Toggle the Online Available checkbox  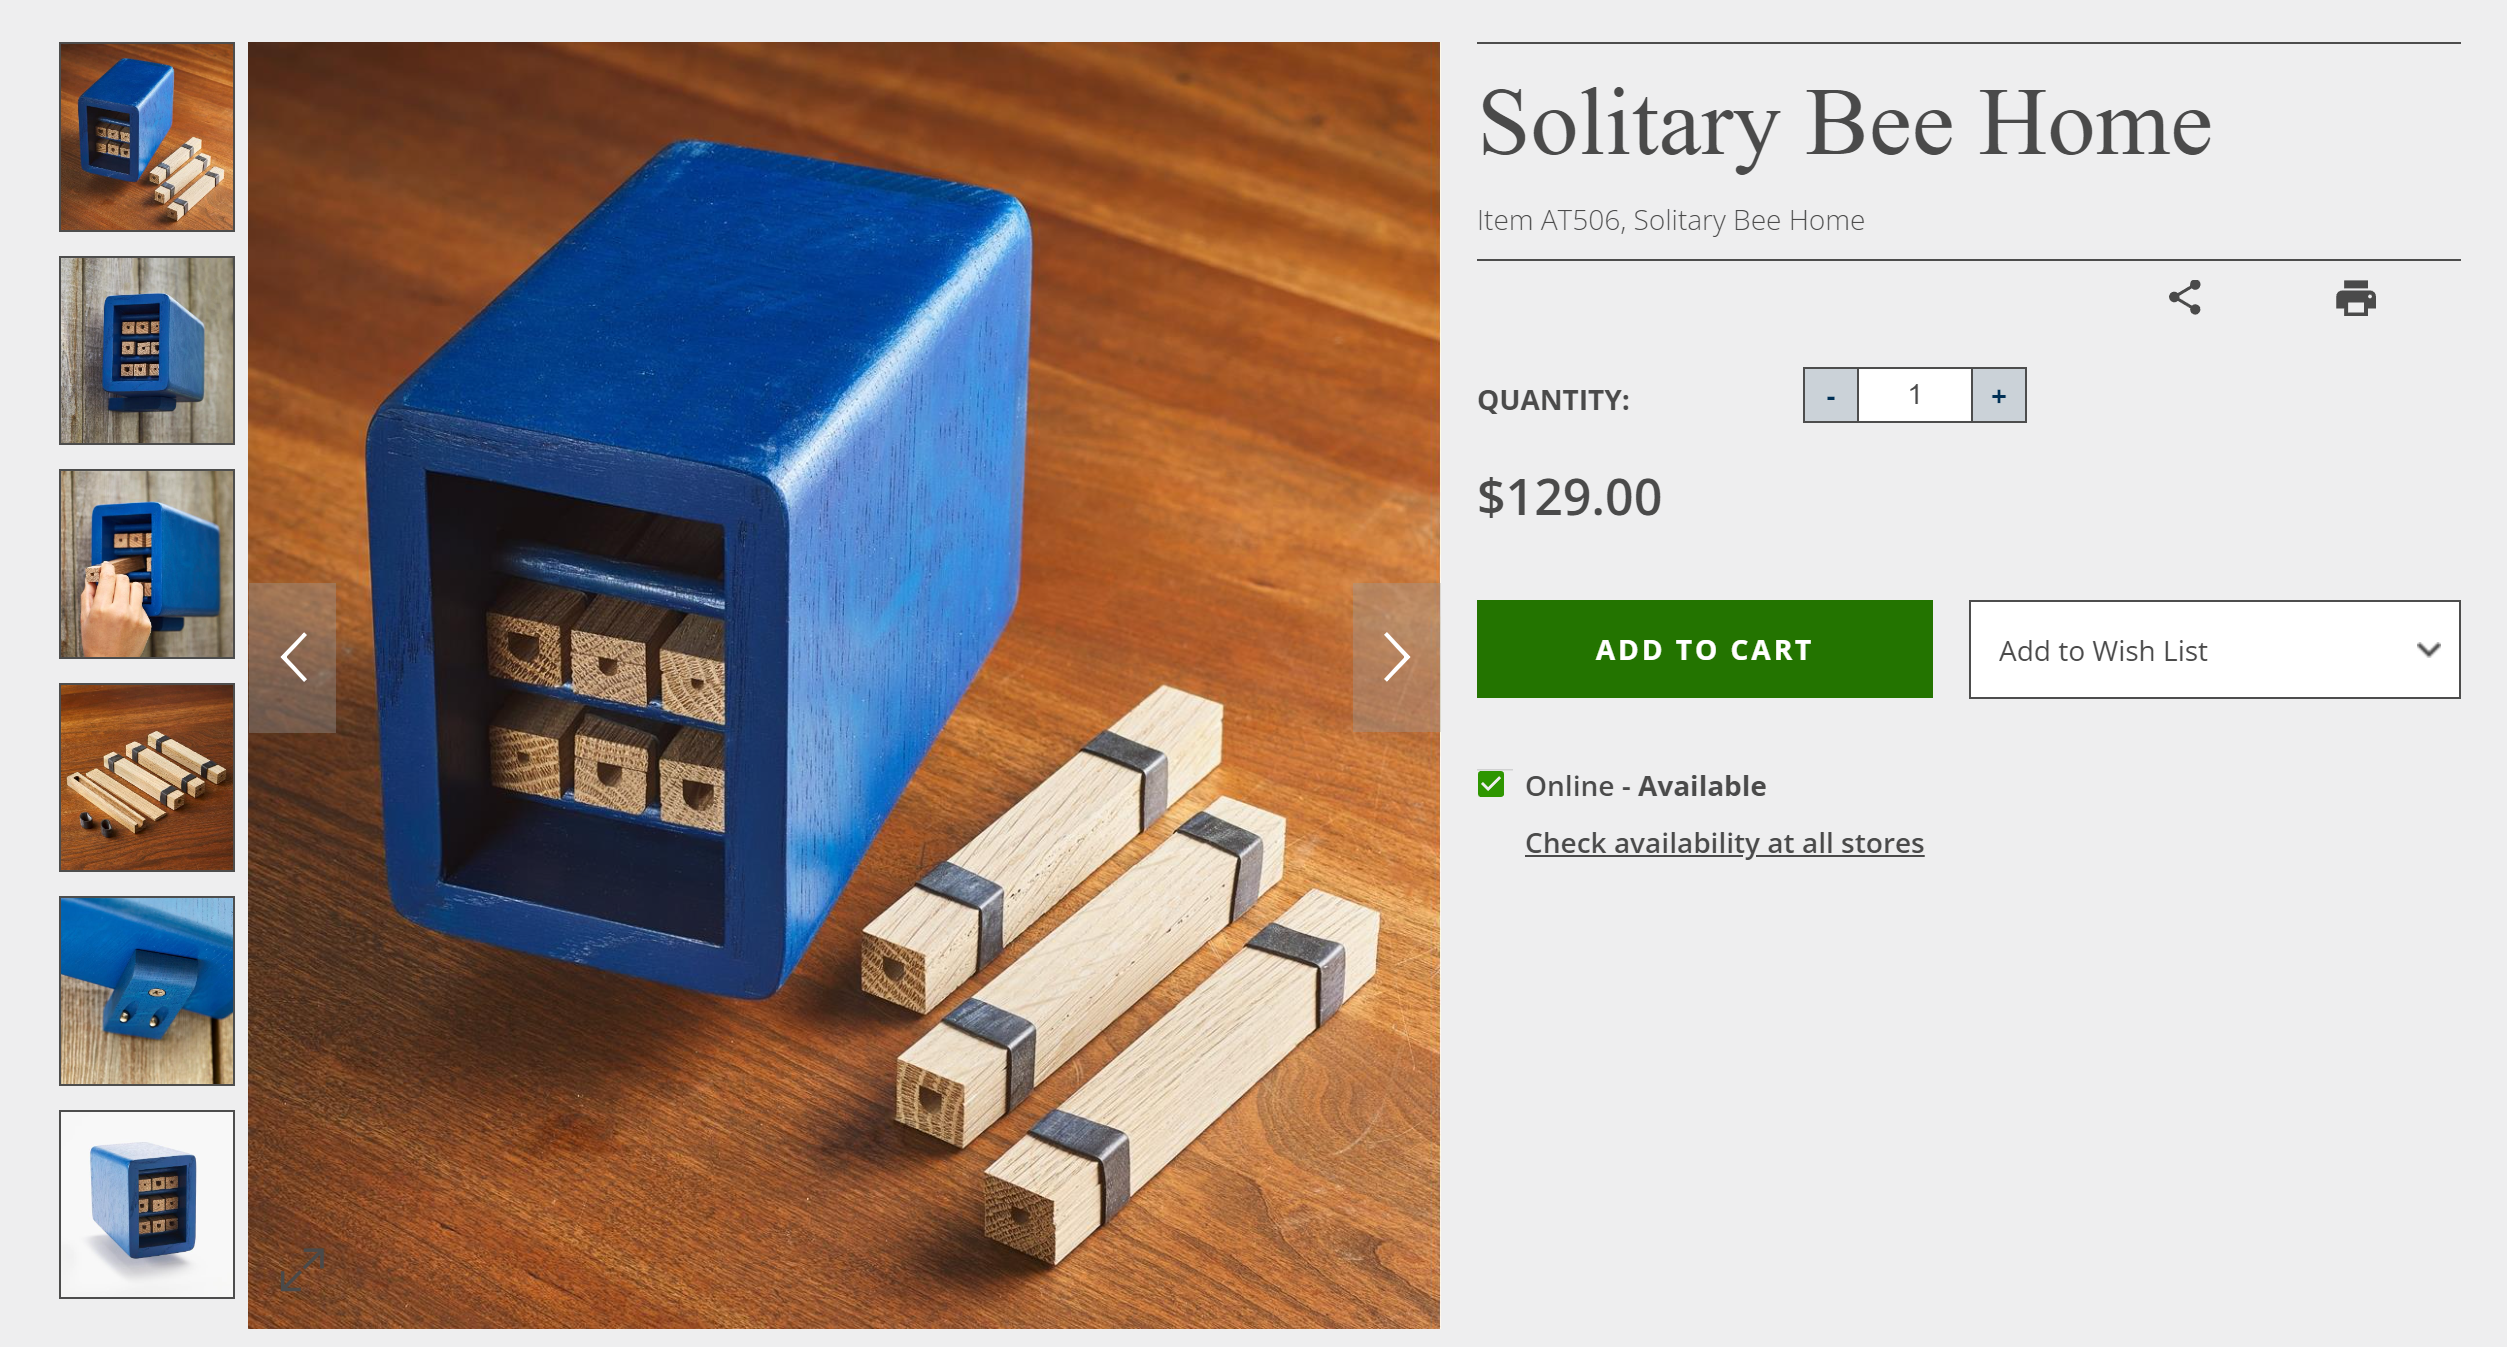[x=1491, y=784]
